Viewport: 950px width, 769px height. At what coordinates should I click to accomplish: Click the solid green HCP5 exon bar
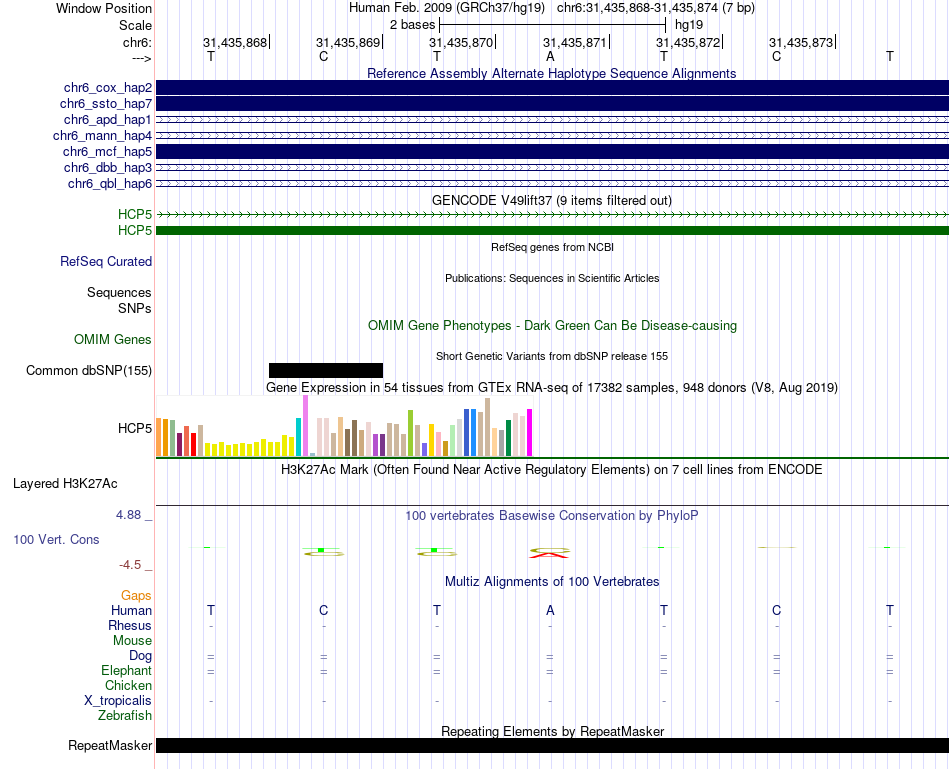click(x=552, y=231)
